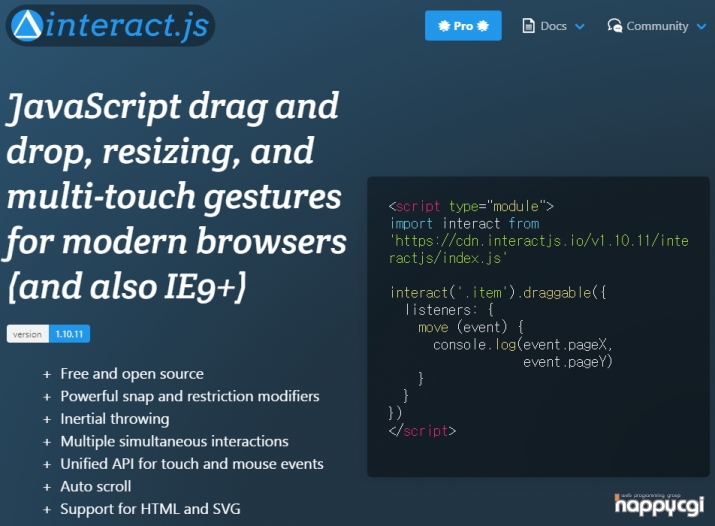The height and width of the screenshot is (526, 715).
Task: Click the version 1.10.11 badge
Action: [48, 334]
